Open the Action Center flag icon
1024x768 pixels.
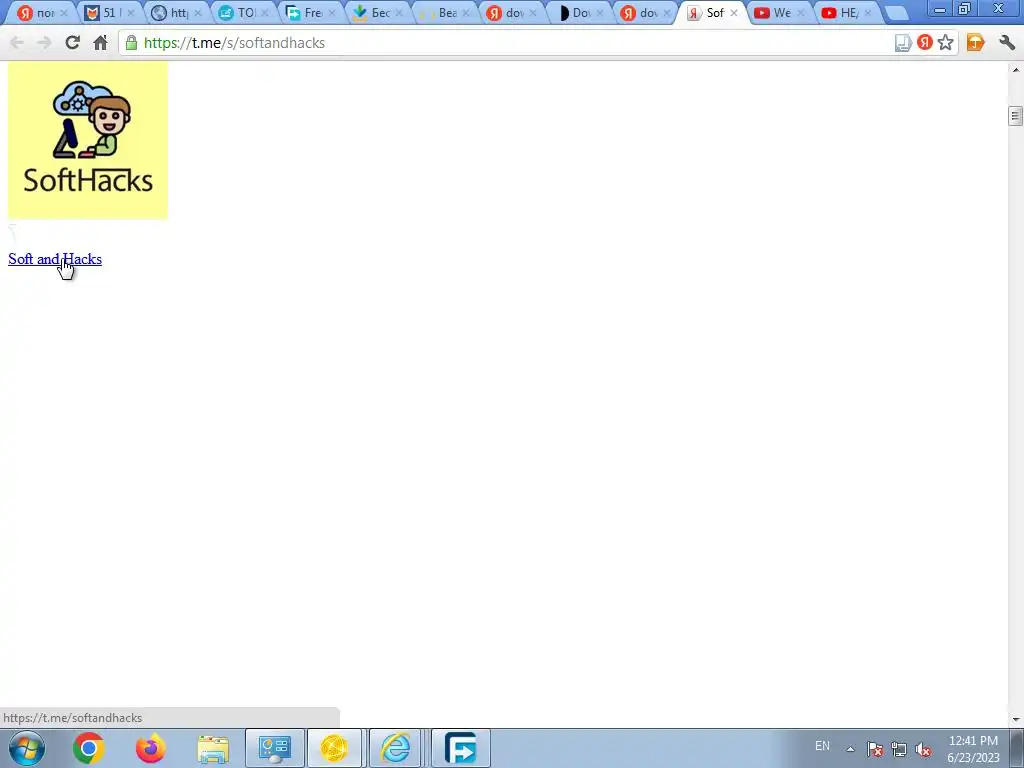coord(875,749)
